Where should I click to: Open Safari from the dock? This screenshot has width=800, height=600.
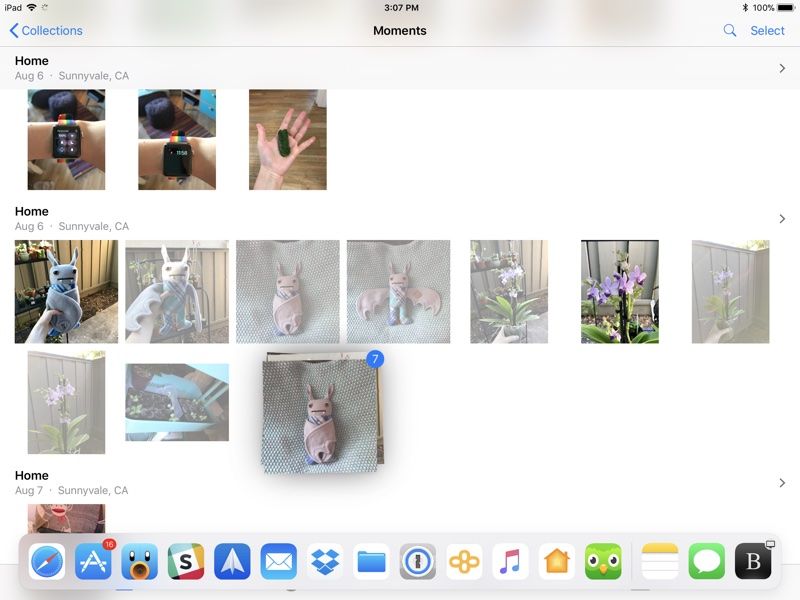click(47, 561)
